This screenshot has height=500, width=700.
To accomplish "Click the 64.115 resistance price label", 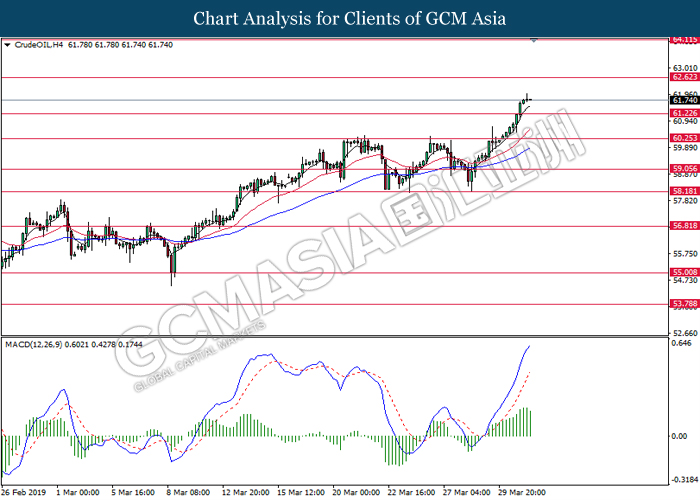I will [685, 40].
